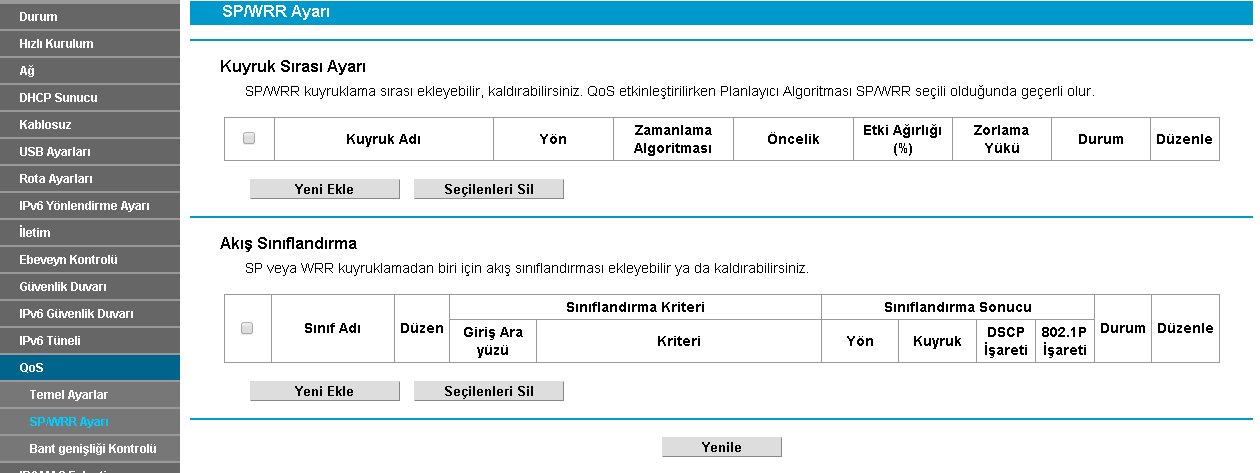Select the SP/WRR Ayarı submenu item
1260x473 pixels.
[70, 422]
